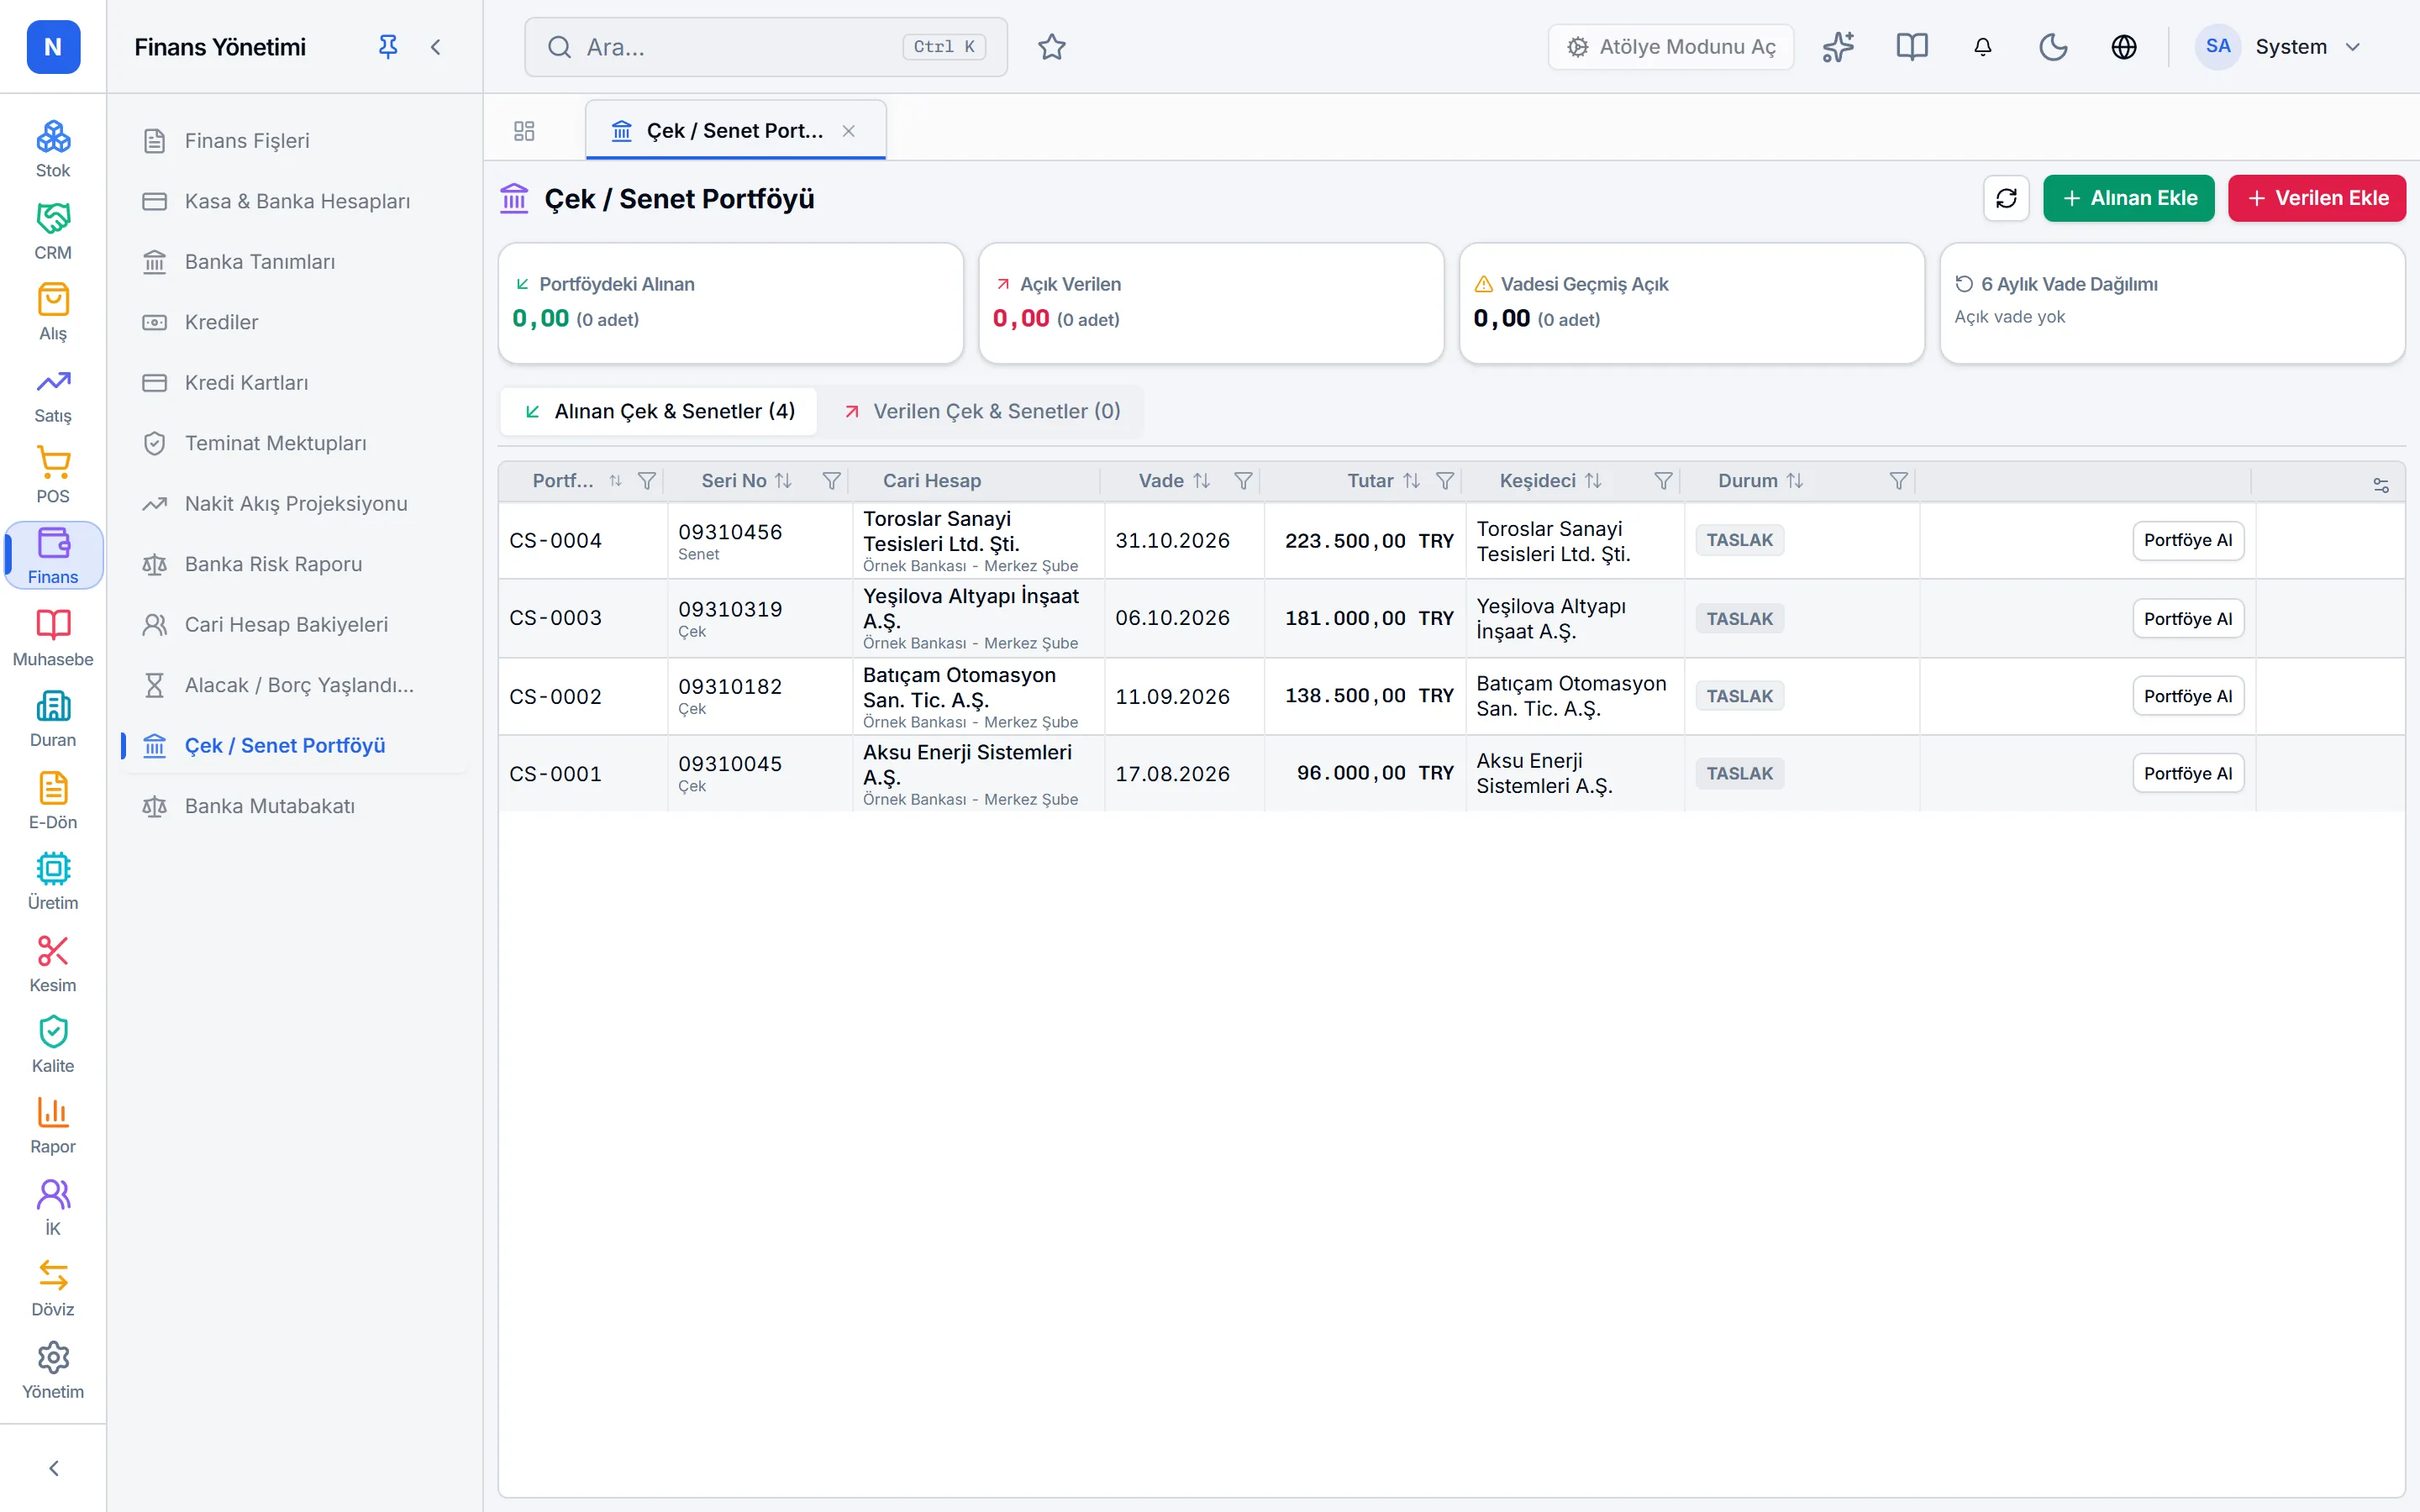Sort by Keşideci column
Screen dimensions: 2420x1512
click(1593, 481)
